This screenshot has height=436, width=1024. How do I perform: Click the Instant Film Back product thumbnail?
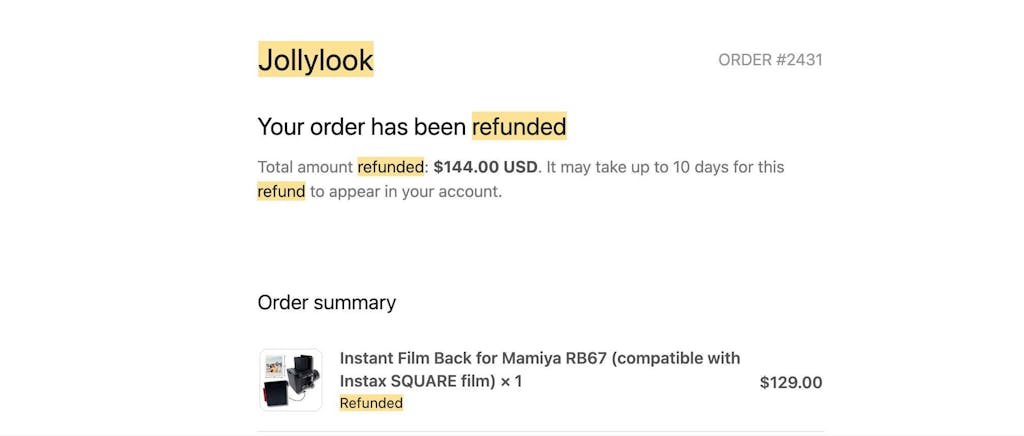point(290,380)
